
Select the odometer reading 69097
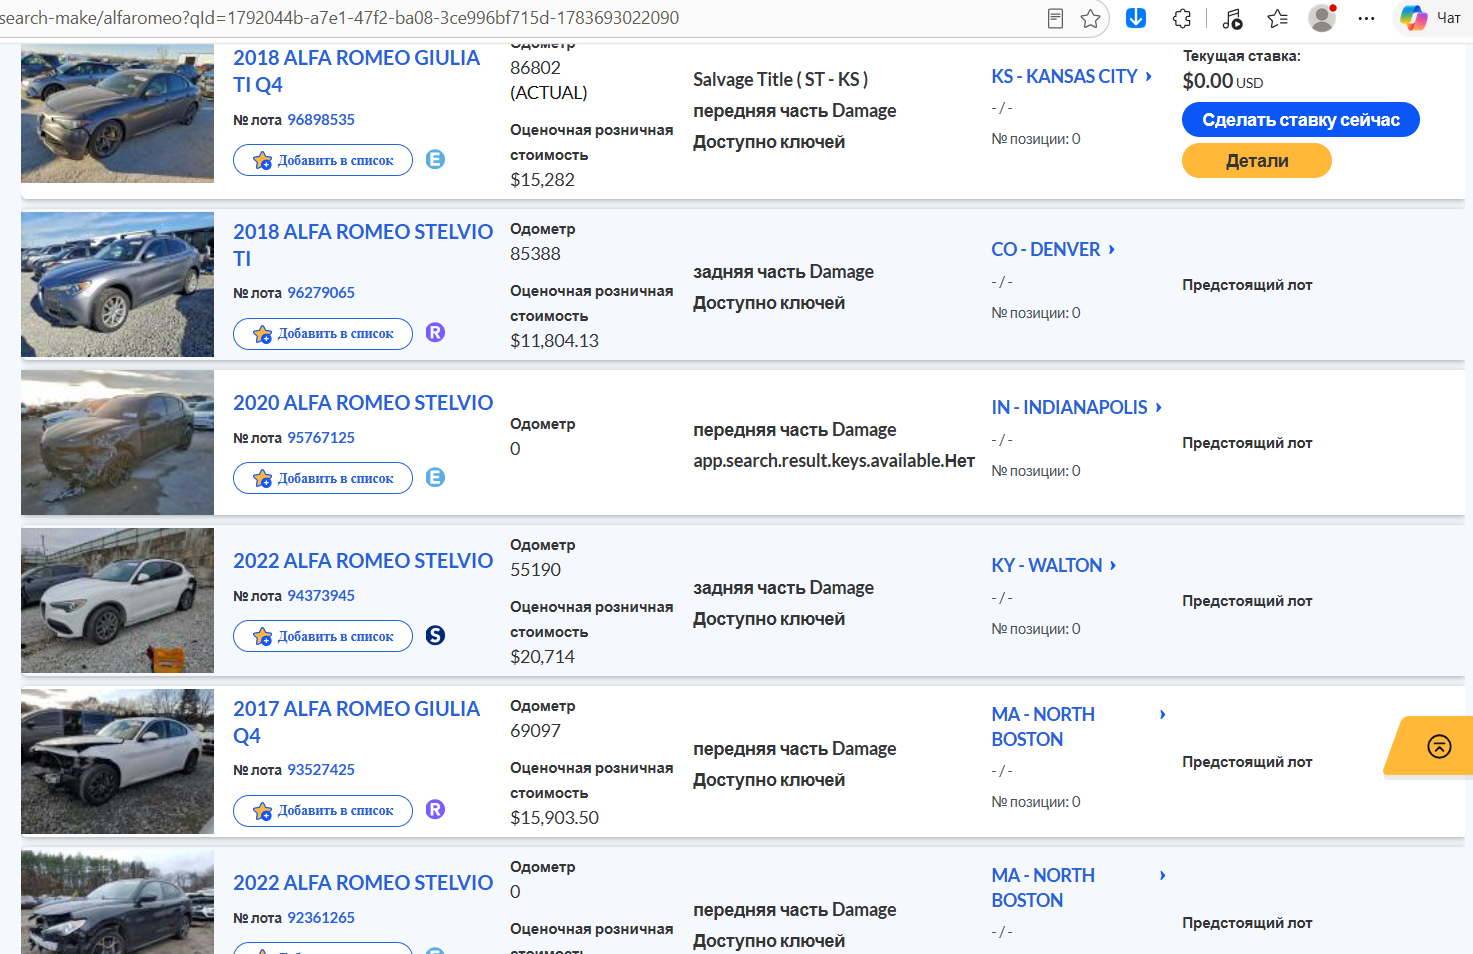(535, 731)
